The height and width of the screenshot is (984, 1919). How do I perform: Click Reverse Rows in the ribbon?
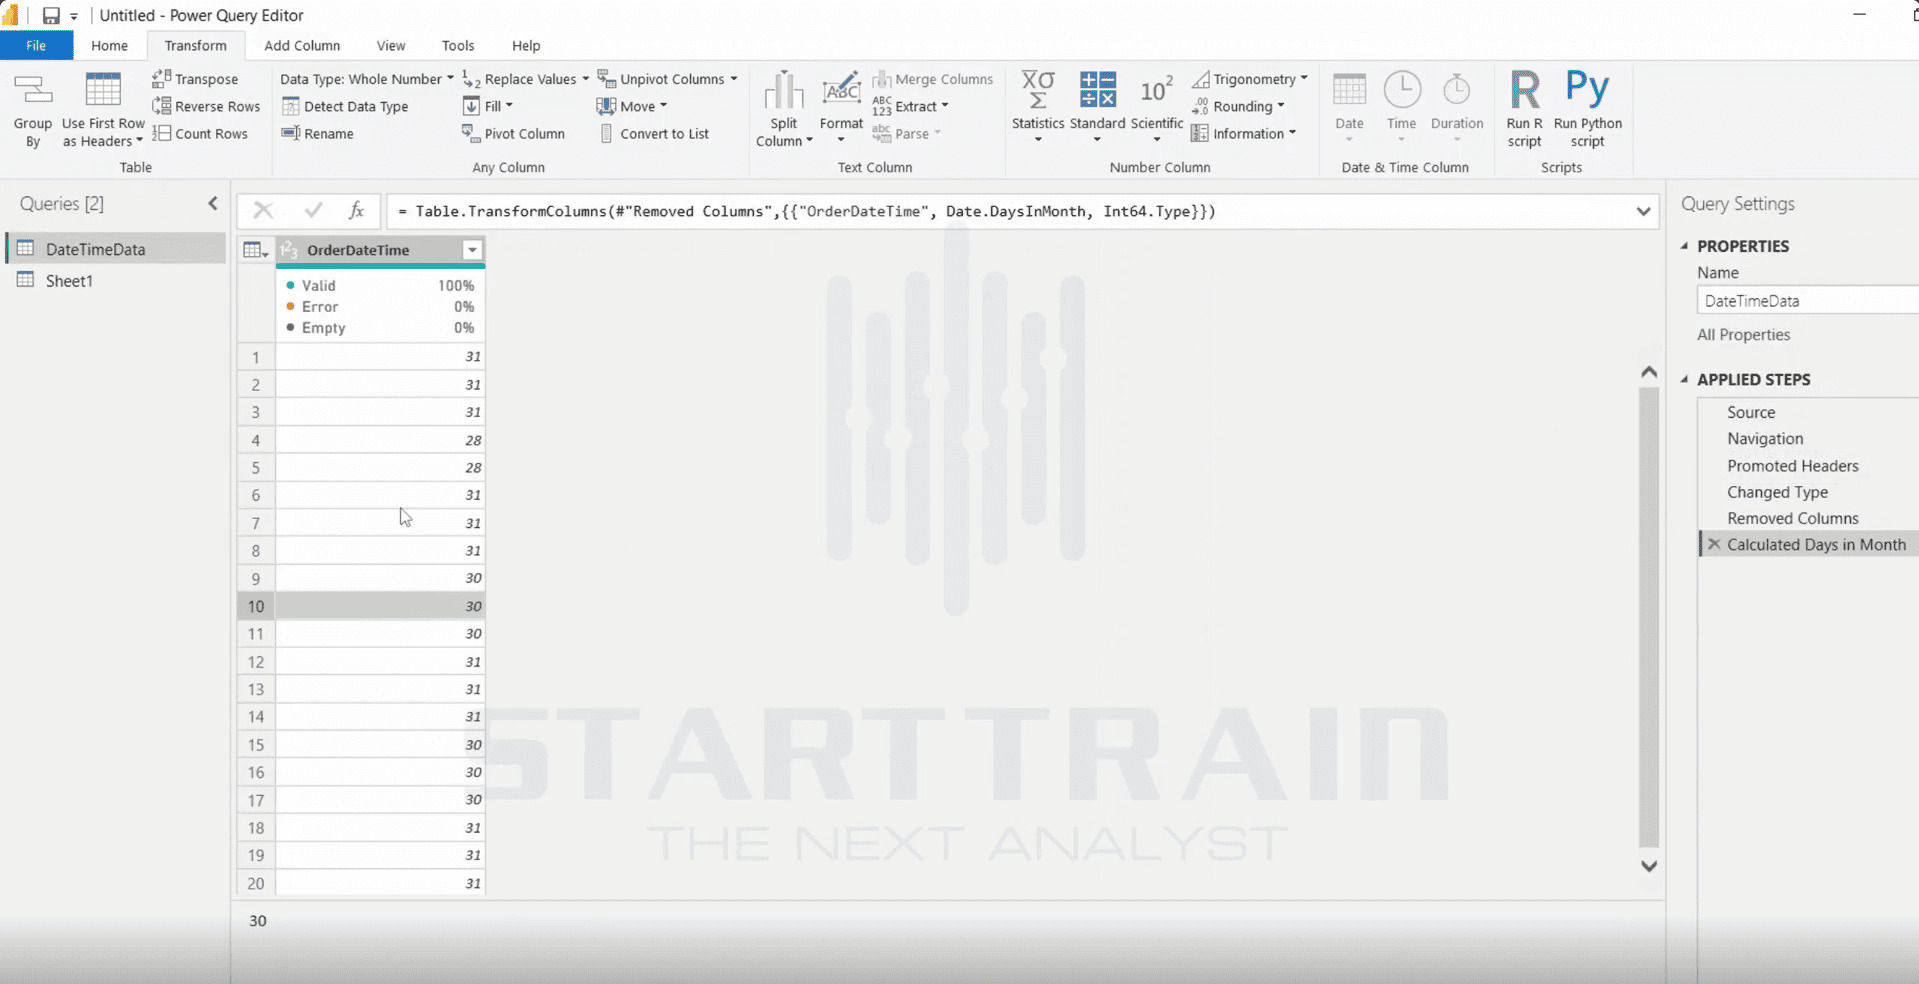pyautogui.click(x=206, y=106)
